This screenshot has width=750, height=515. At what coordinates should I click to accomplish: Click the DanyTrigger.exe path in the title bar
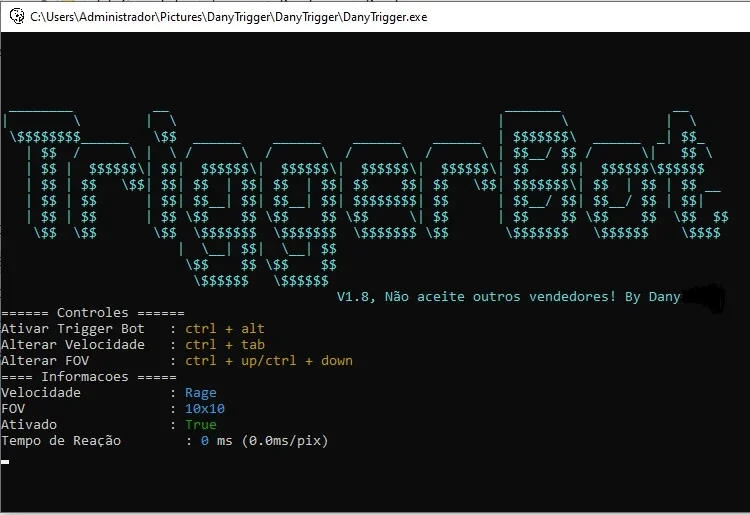[228, 17]
